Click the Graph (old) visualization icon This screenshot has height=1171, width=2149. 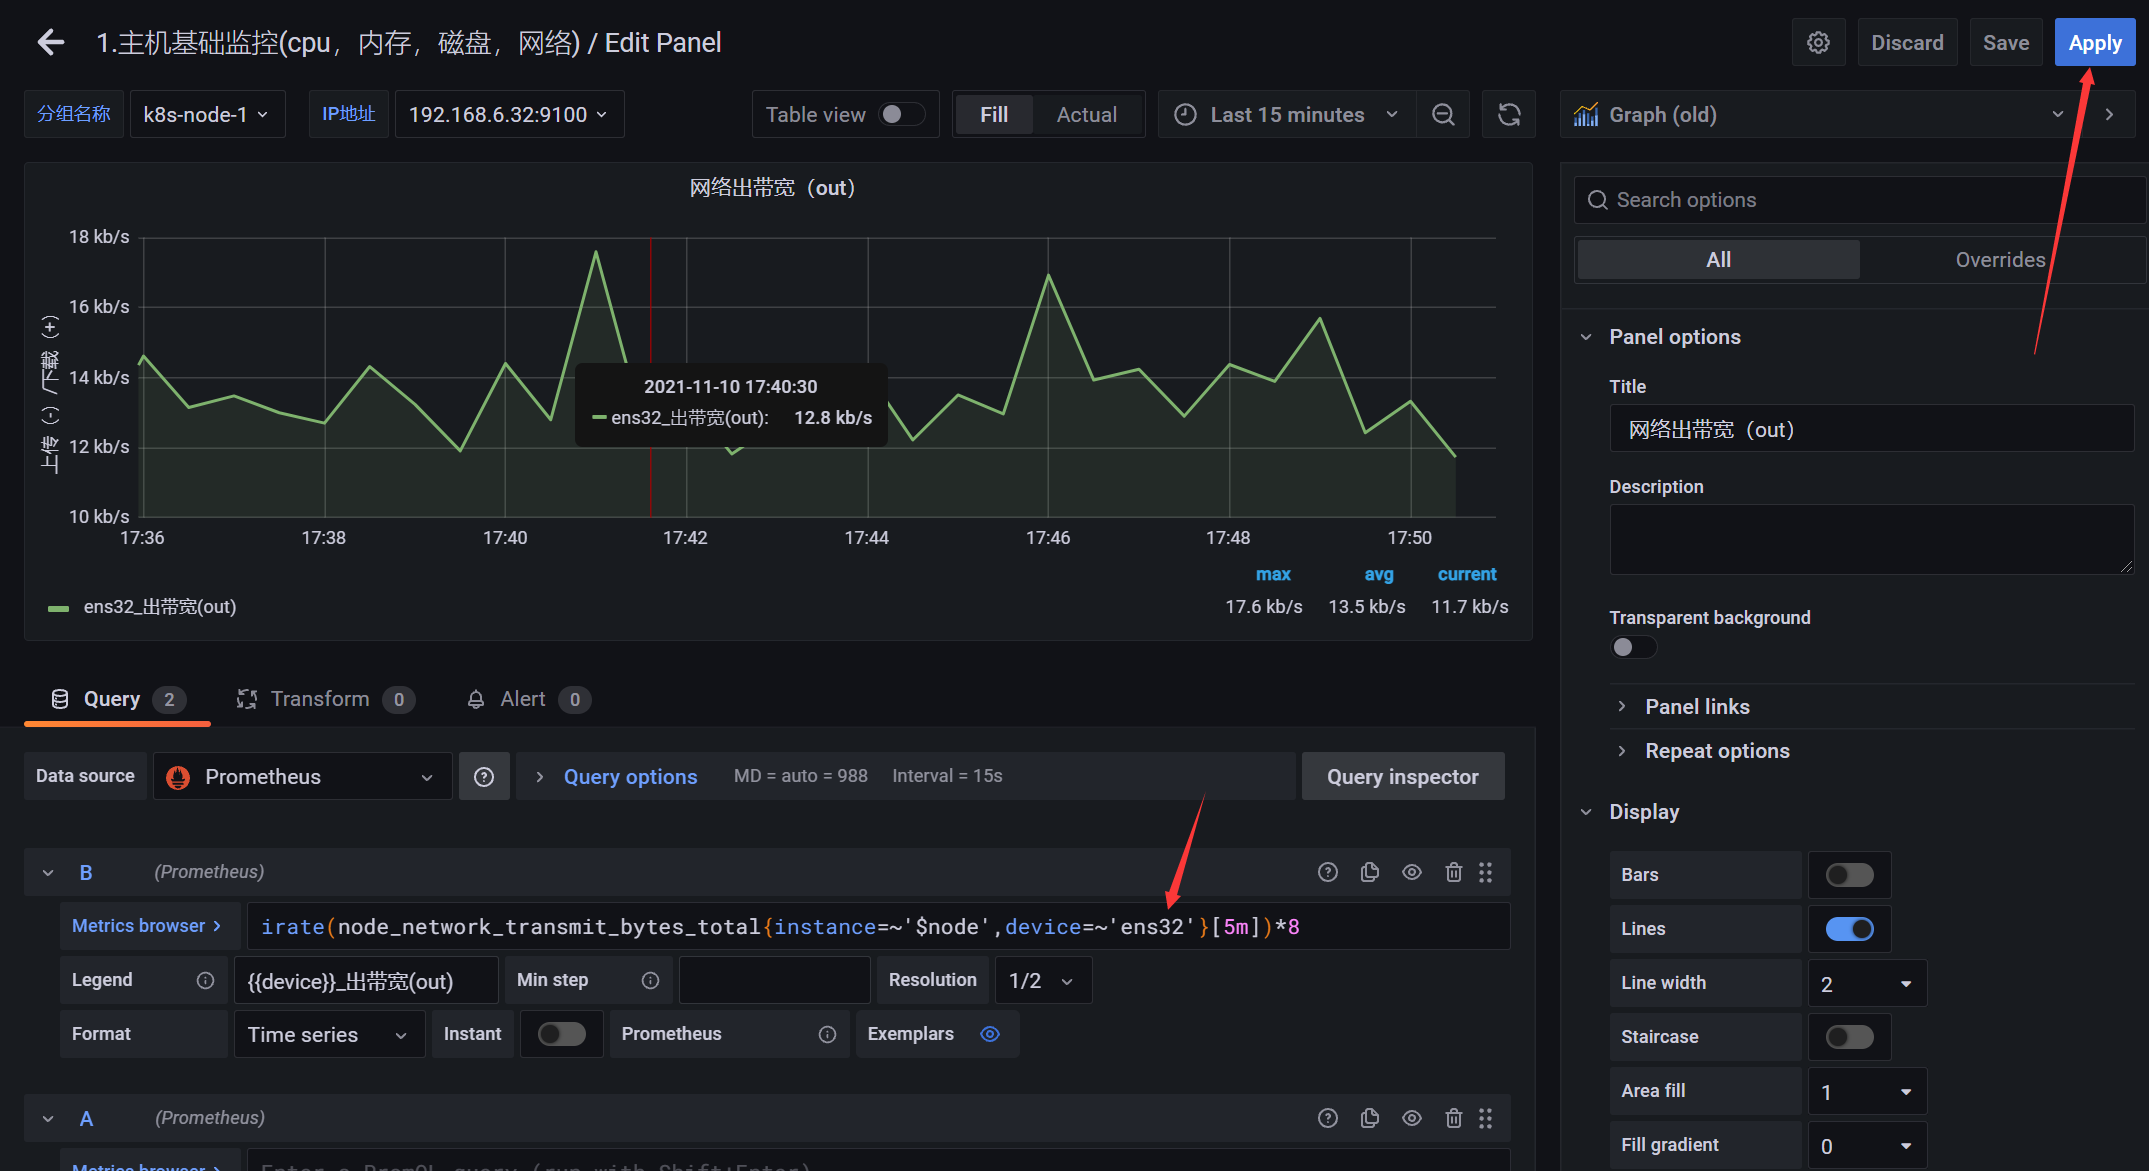click(1586, 115)
